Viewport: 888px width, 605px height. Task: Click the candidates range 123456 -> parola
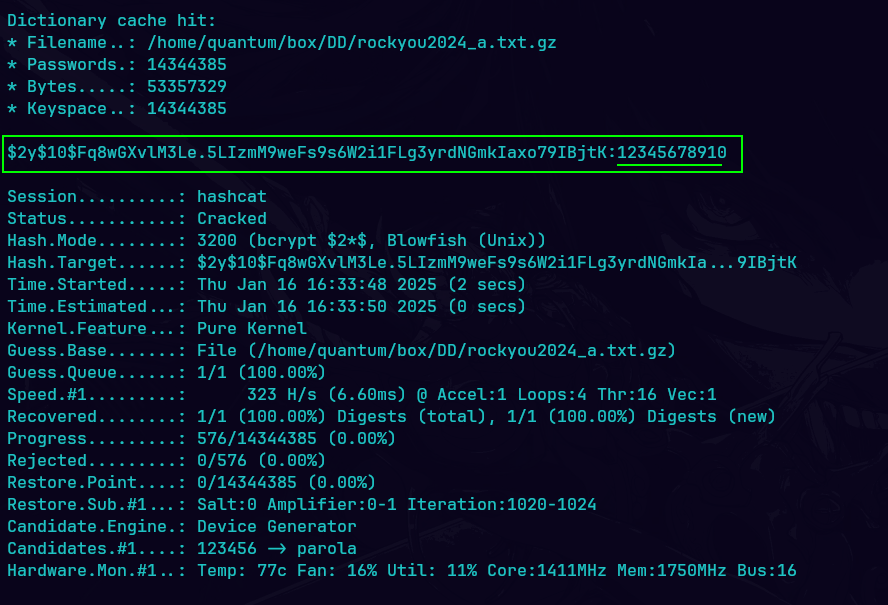coord(276,548)
